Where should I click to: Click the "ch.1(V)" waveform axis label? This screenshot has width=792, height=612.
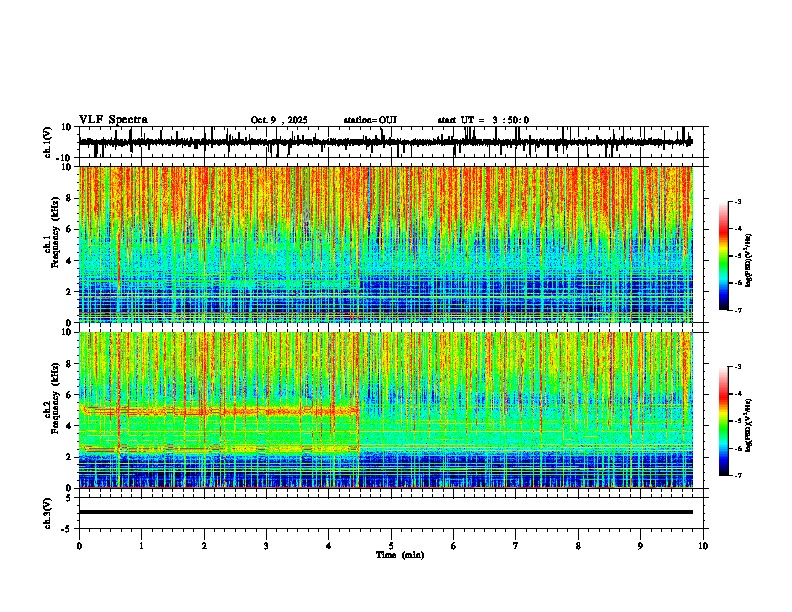point(48,142)
